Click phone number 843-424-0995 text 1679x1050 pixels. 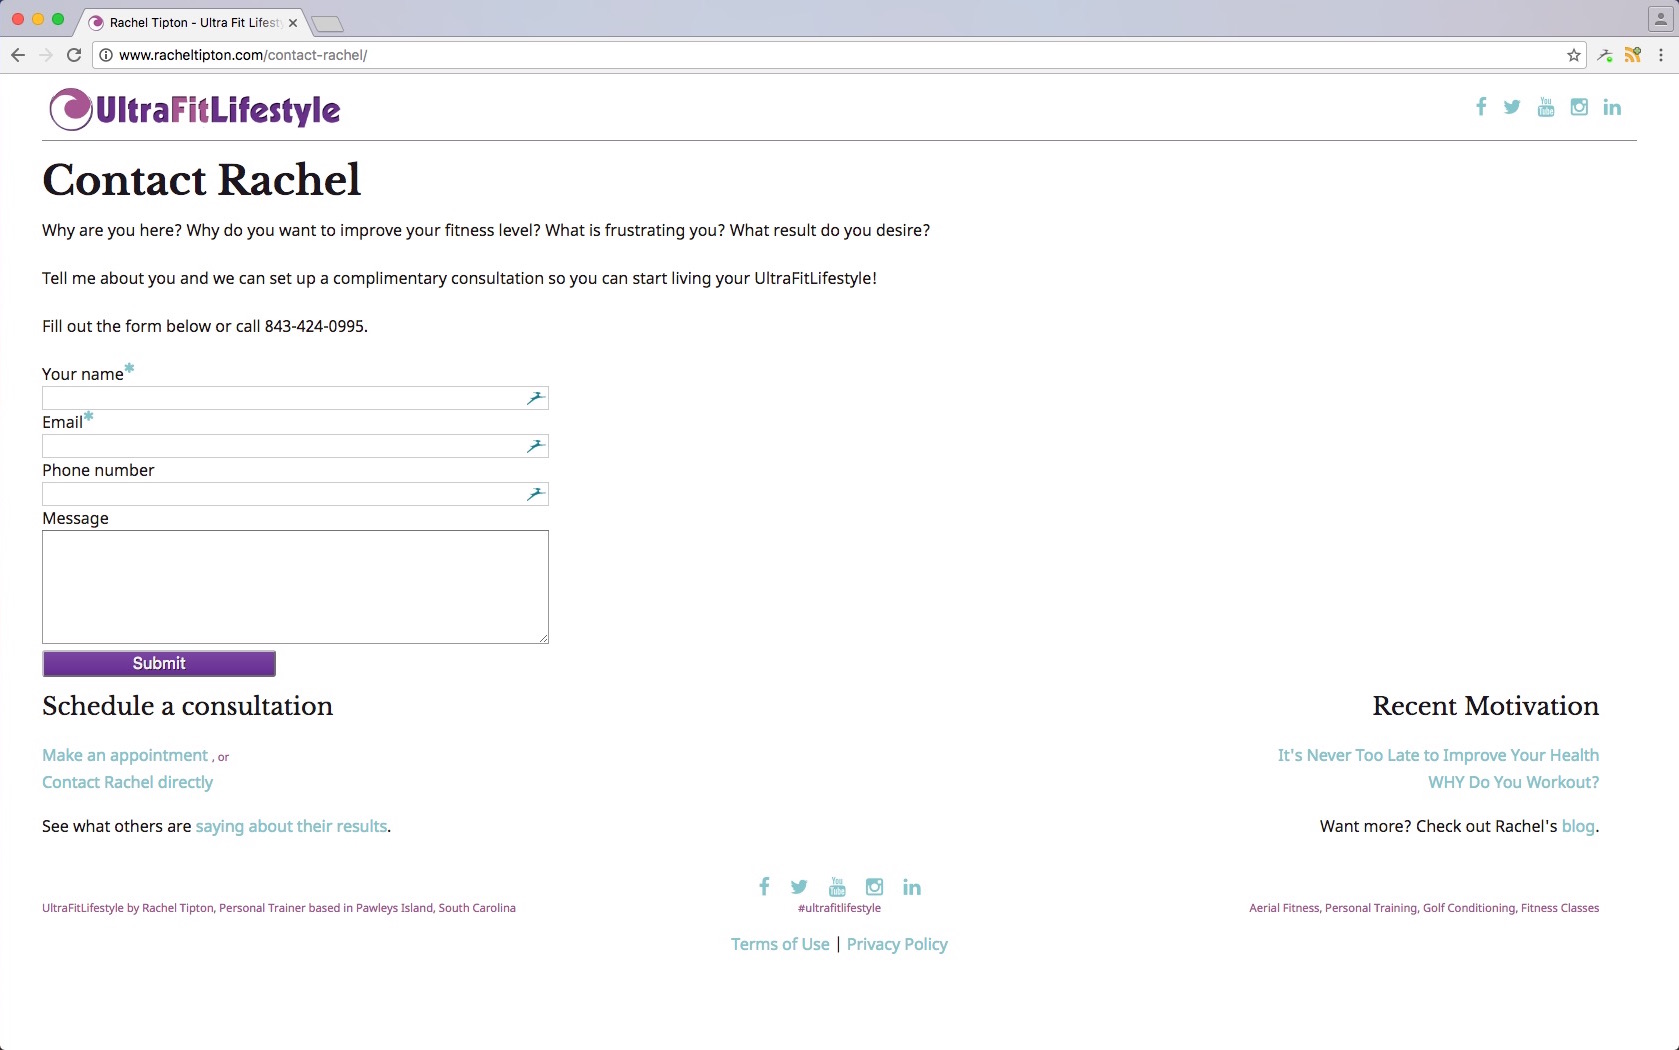pyautogui.click(x=314, y=326)
